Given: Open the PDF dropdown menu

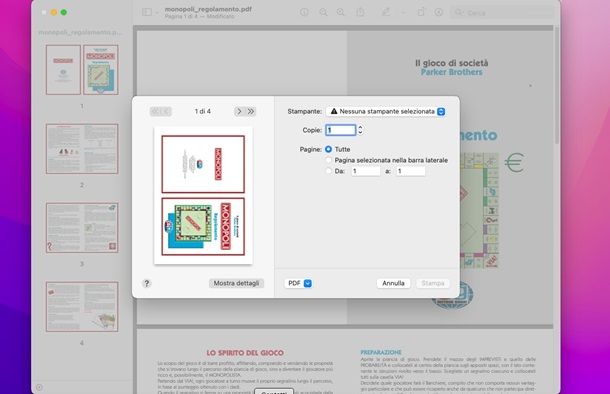Looking at the screenshot, I should (298, 284).
